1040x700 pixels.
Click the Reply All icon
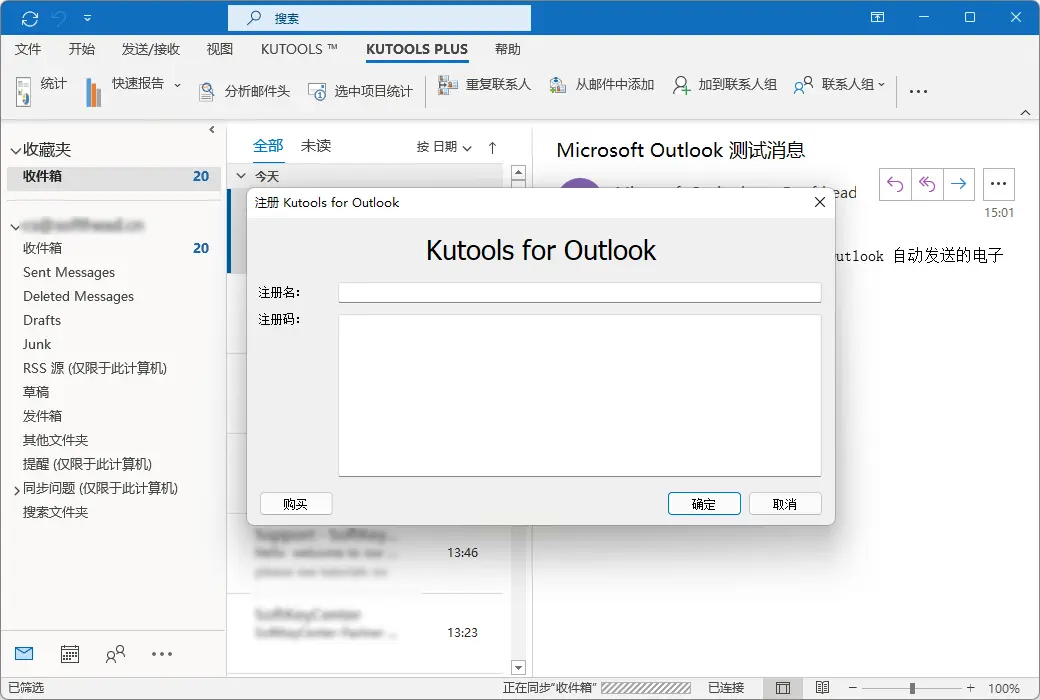tap(927, 184)
